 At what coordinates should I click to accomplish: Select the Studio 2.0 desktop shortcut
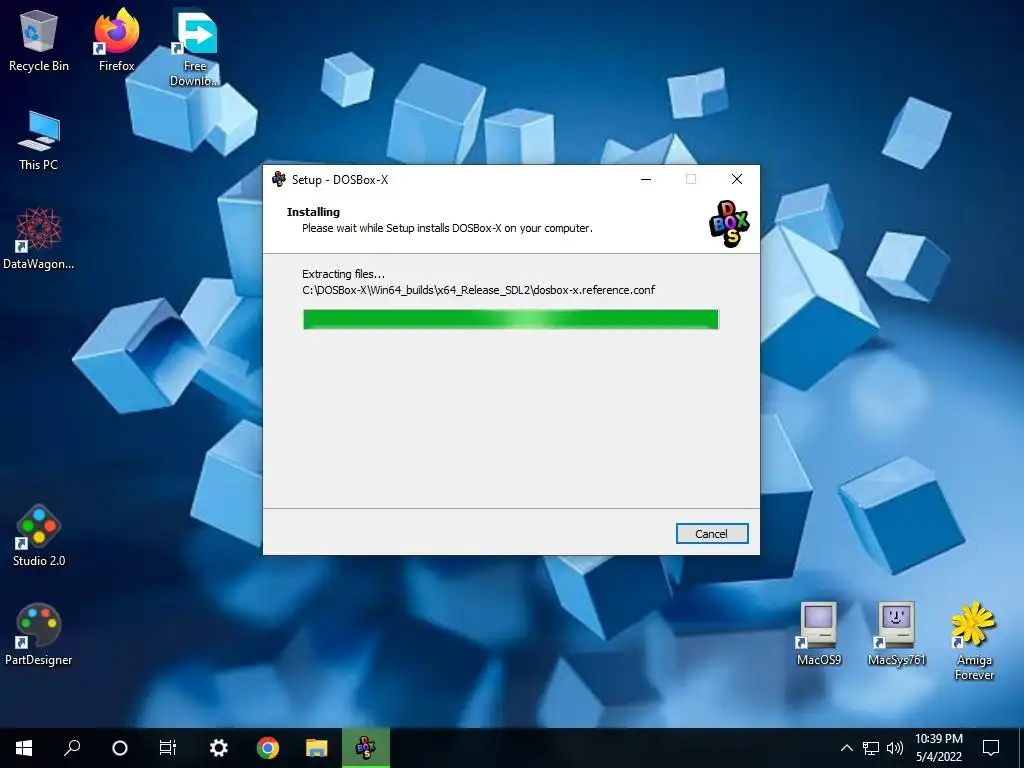[x=39, y=536]
